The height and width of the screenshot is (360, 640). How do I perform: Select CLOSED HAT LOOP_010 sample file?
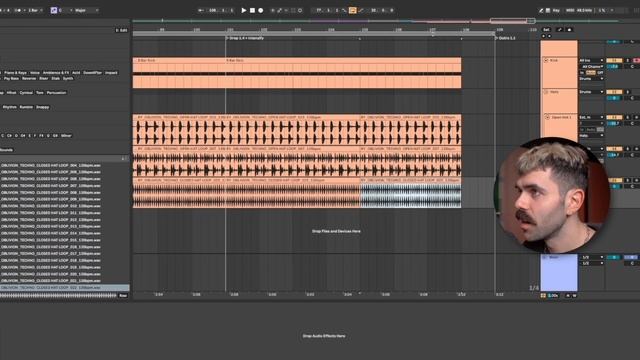tap(51, 206)
